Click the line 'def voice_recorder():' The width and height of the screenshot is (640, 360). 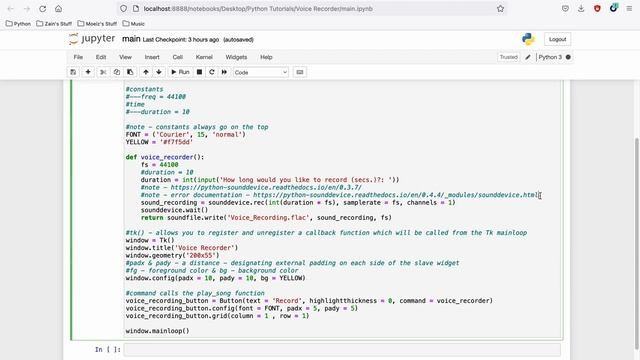pos(165,157)
